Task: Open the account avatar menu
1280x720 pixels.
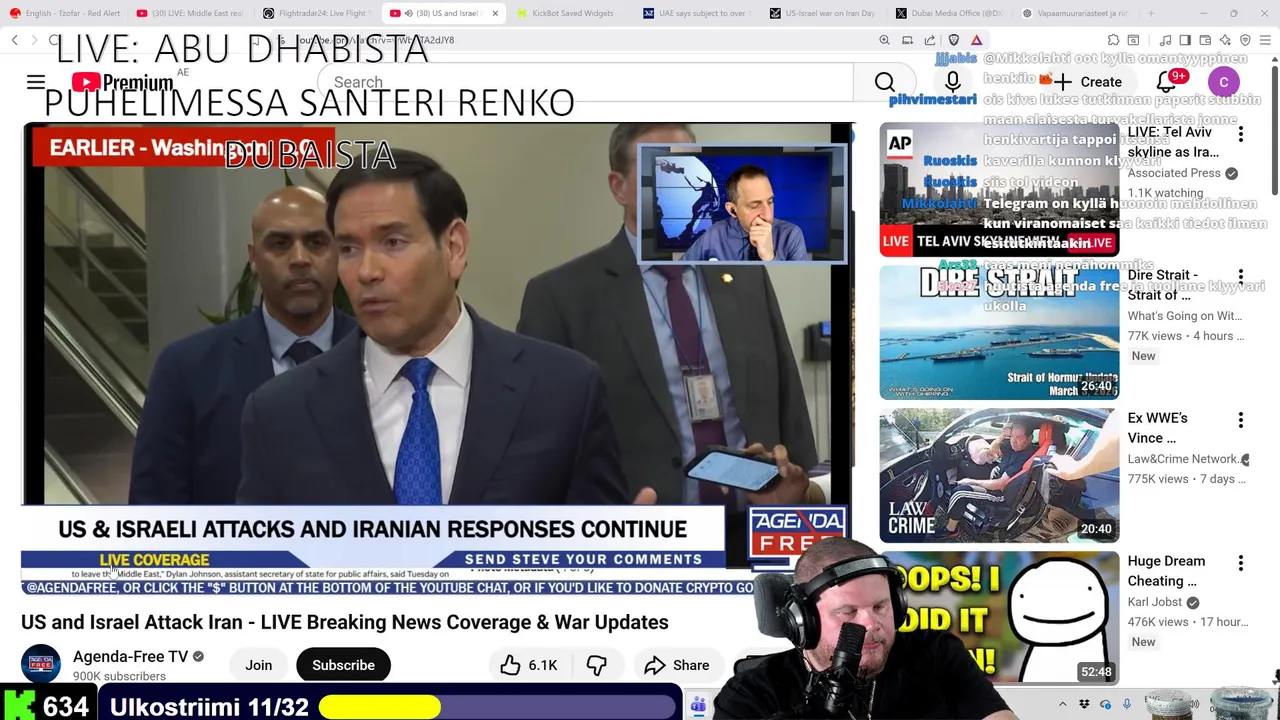Action: (x=1223, y=82)
